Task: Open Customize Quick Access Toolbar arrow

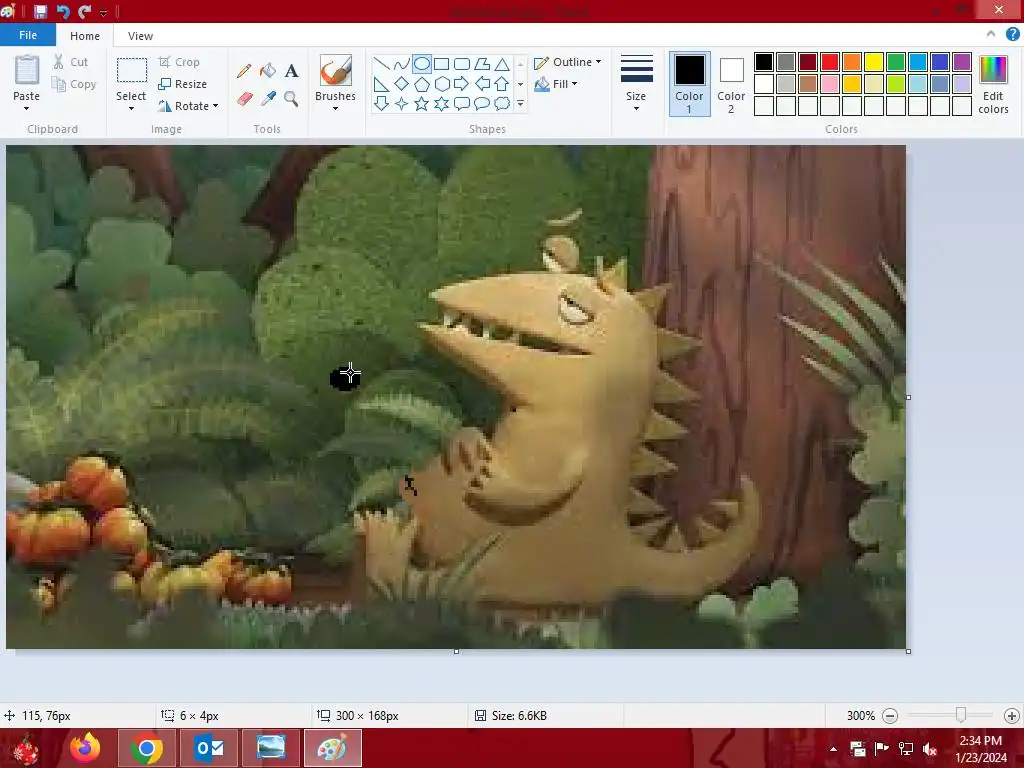Action: pyautogui.click(x=103, y=12)
